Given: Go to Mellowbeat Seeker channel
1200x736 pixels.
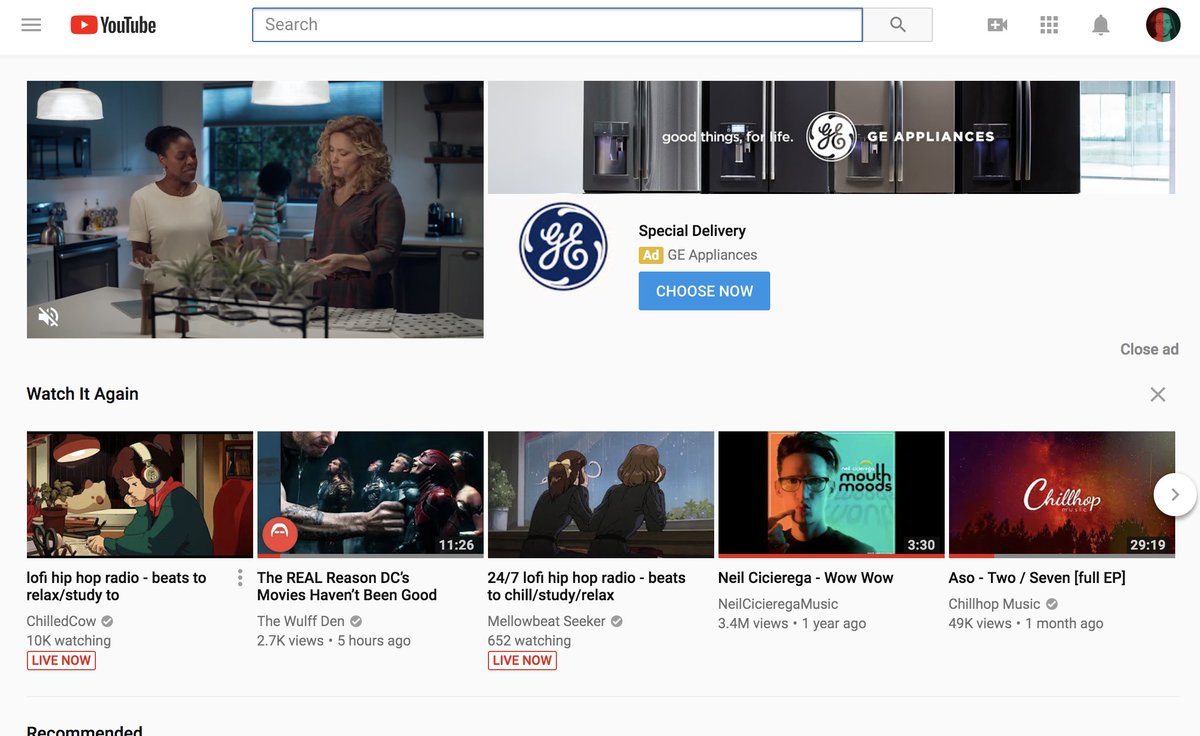Looking at the screenshot, I should click(547, 621).
